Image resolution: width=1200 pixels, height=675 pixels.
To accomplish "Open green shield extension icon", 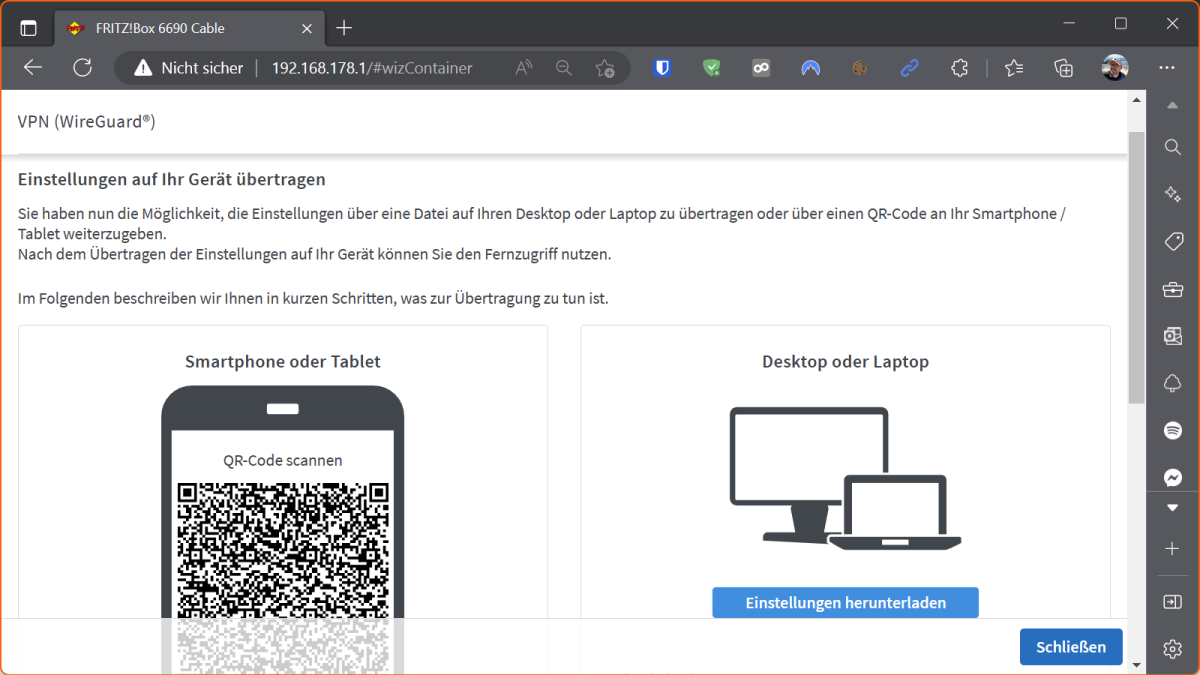I will (711, 68).
